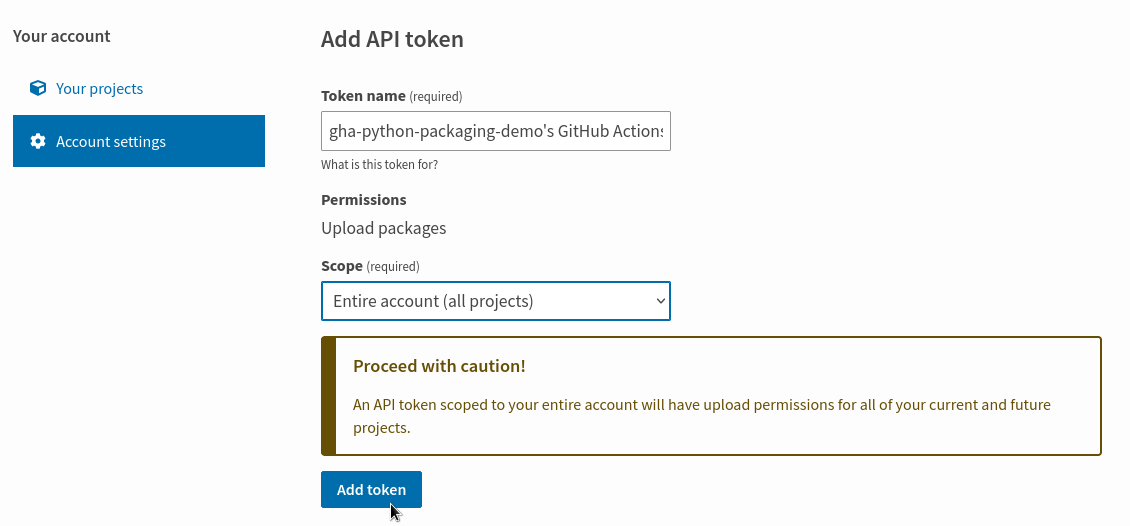1130x526 pixels.
Task: Click the bold "Token name" label
Action: (x=363, y=96)
